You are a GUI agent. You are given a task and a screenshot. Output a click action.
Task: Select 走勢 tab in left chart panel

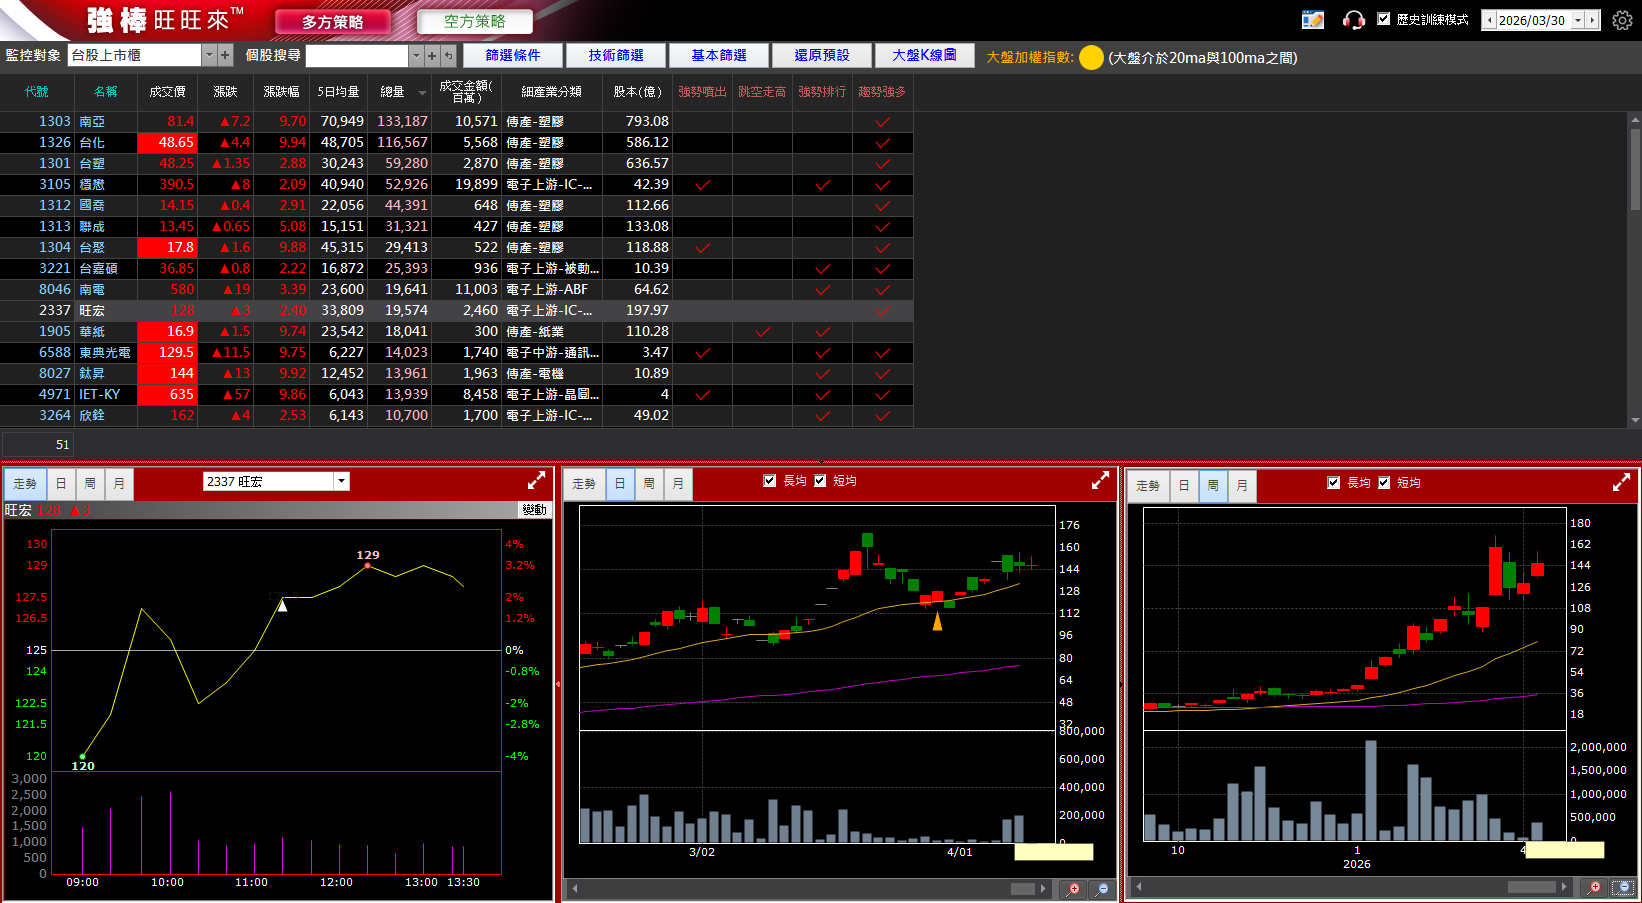pyautogui.click(x=25, y=484)
